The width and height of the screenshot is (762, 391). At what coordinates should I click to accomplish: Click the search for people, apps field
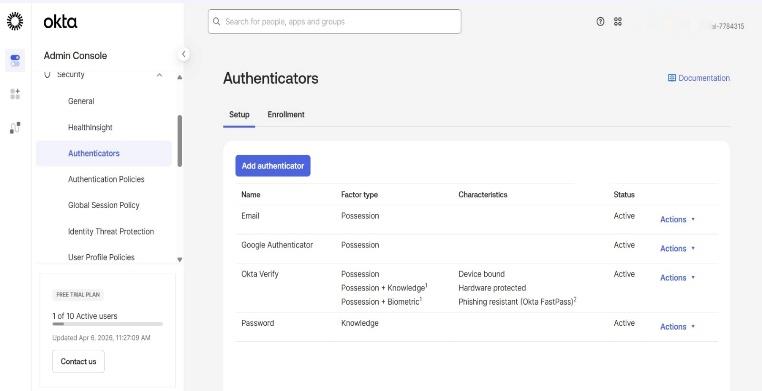[334, 21]
